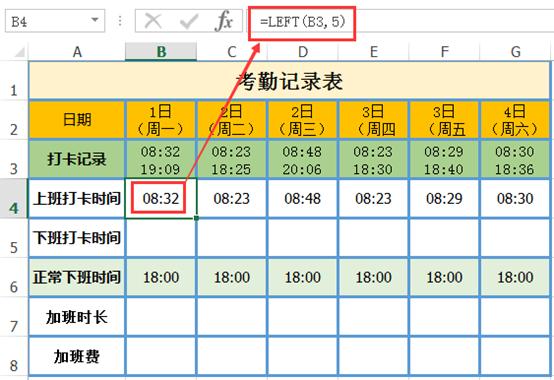554x380 pixels.
Task: Select cell with 08:29 18:40
Action: click(x=444, y=159)
